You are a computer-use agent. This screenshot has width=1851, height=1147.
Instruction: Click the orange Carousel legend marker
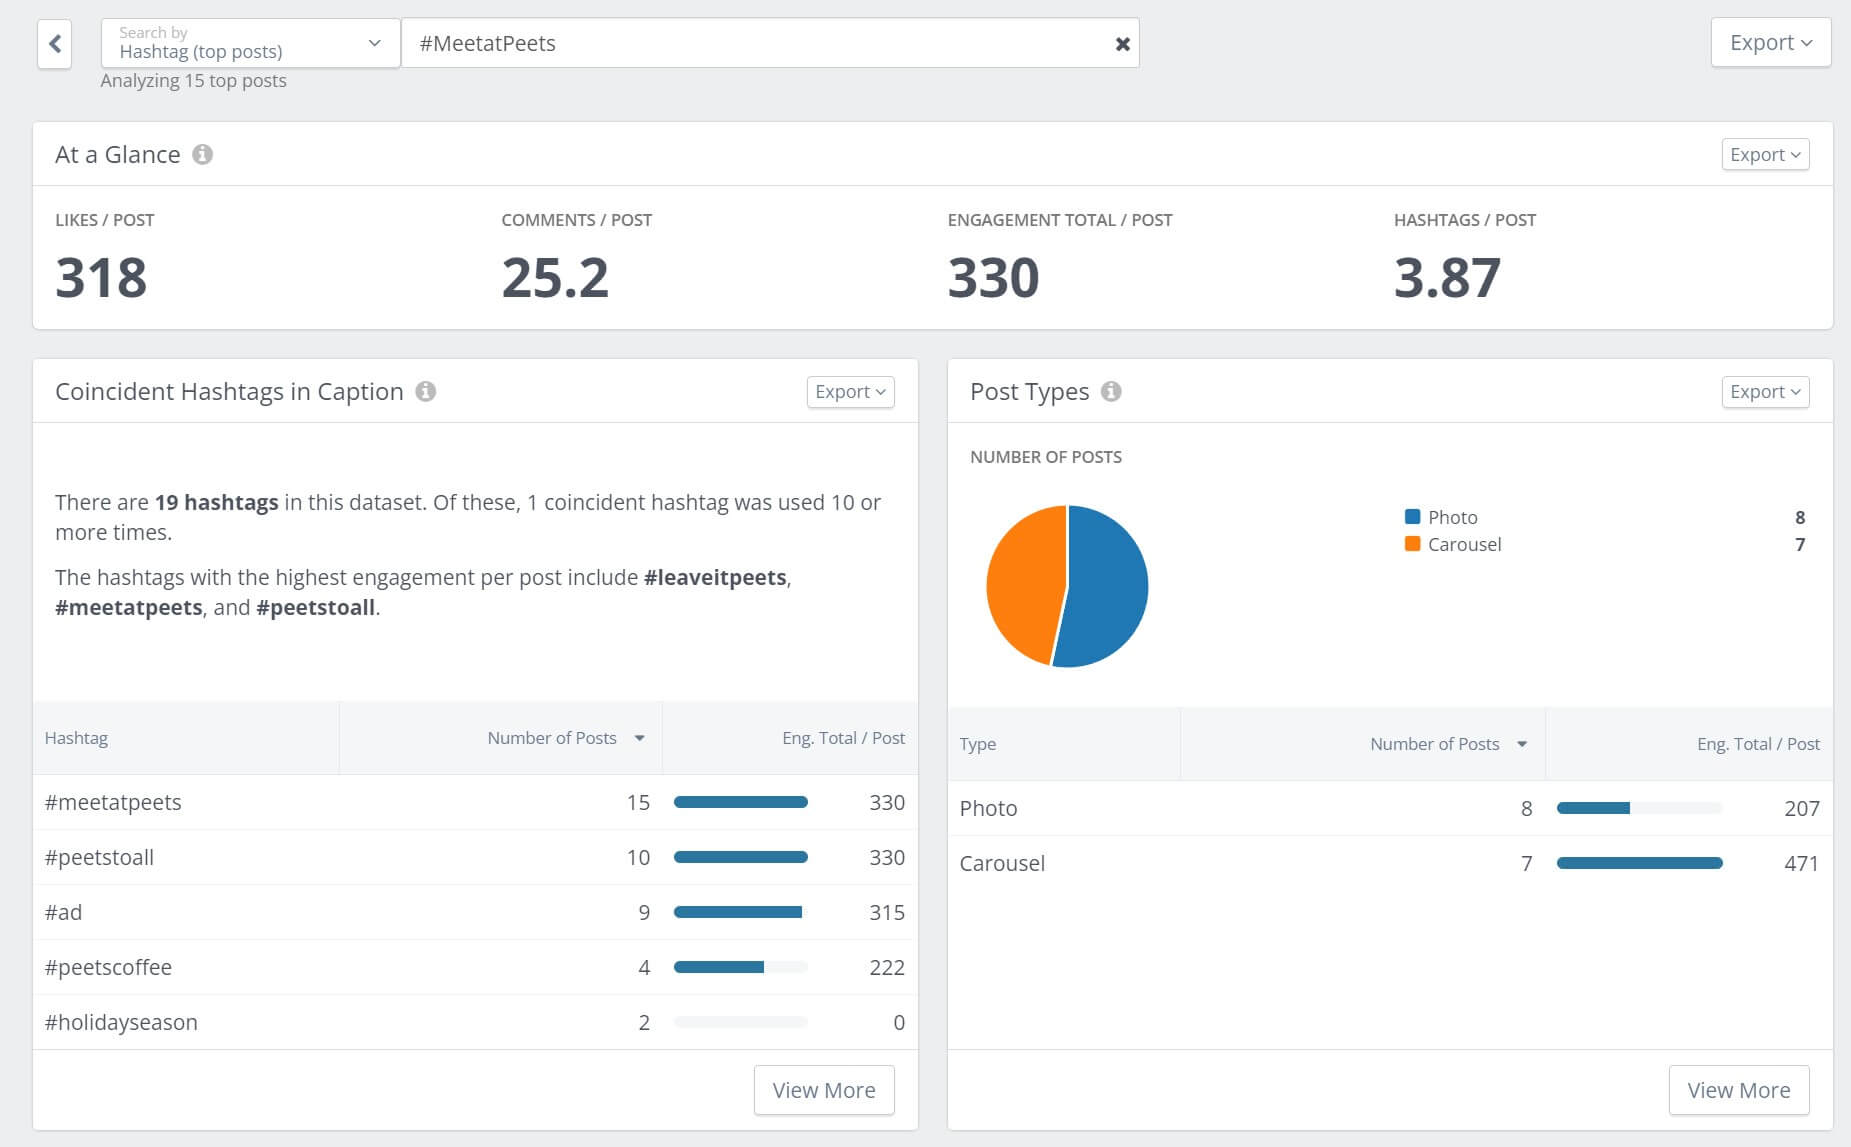[1410, 544]
